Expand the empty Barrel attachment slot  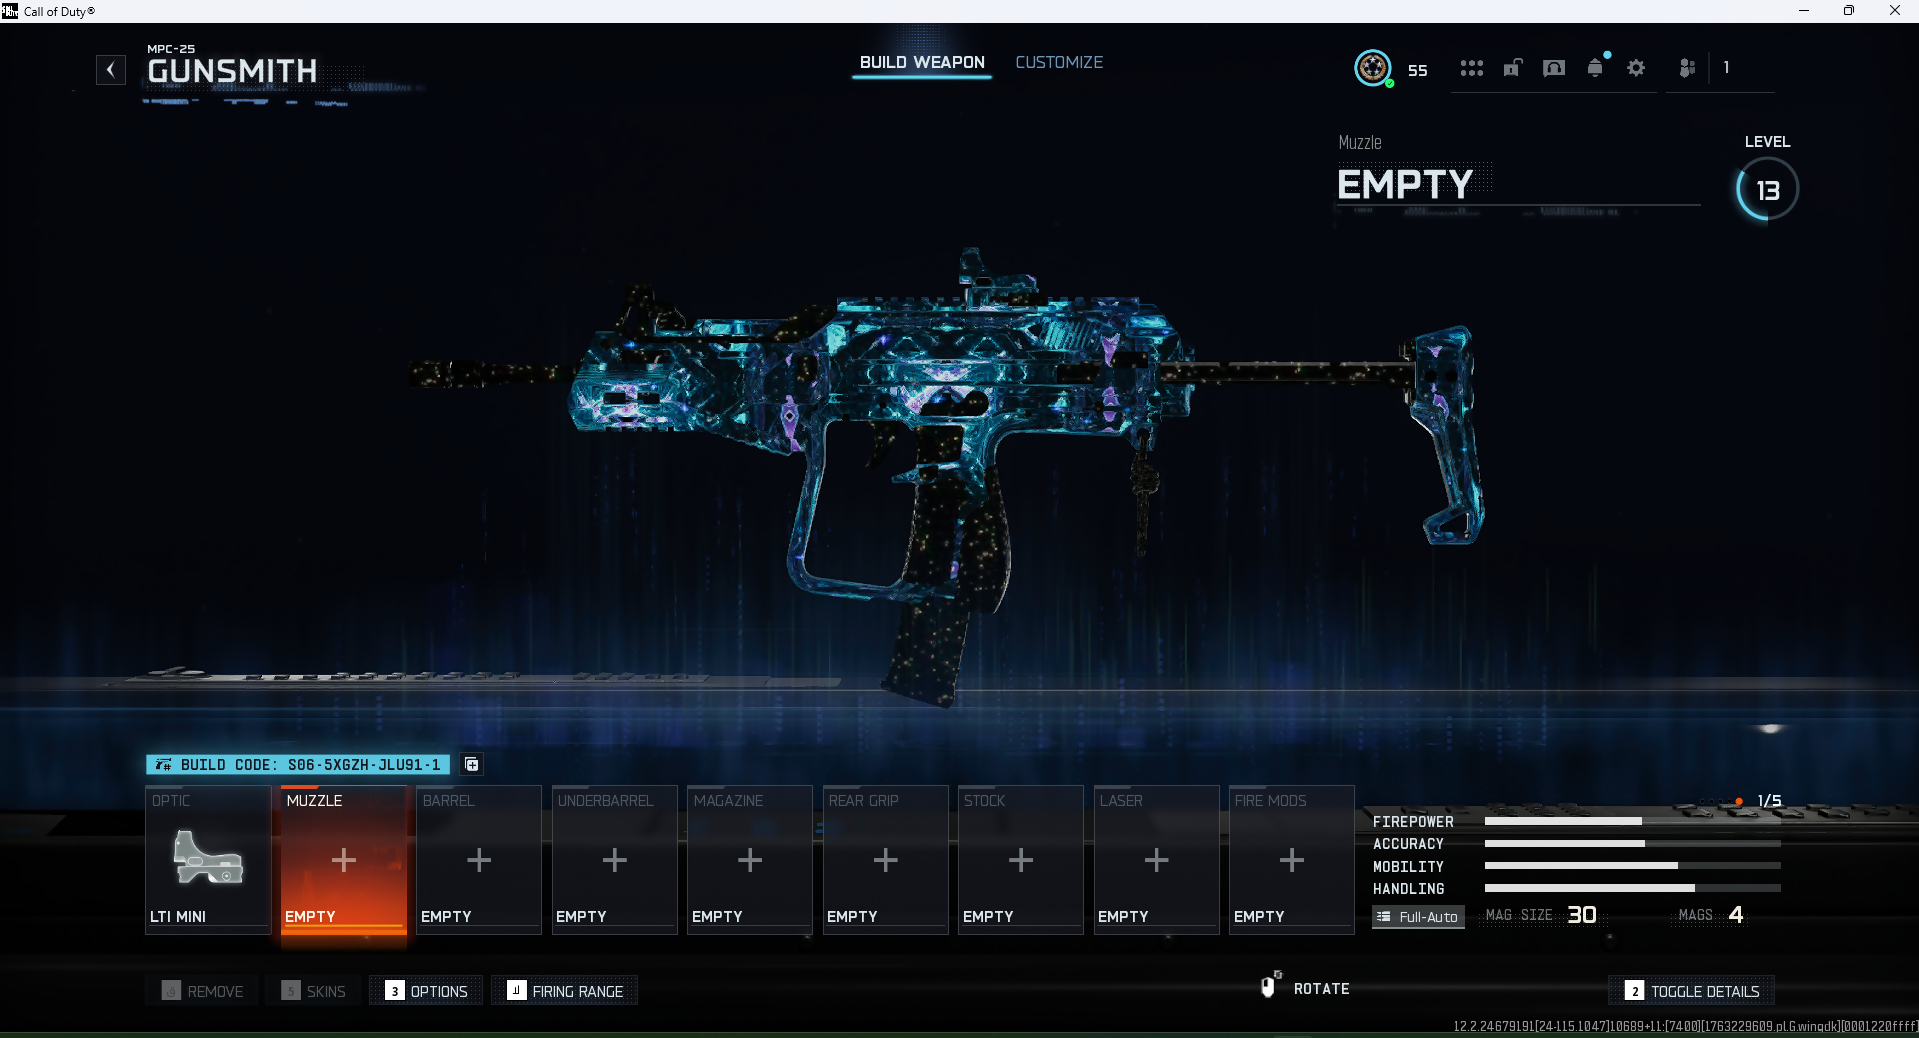(x=479, y=860)
